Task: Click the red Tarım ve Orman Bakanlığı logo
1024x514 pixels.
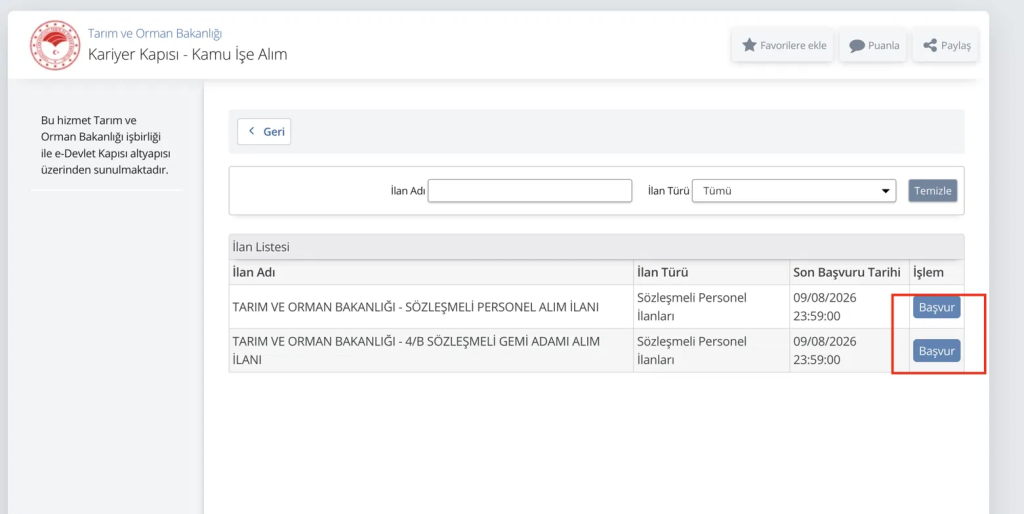Action: (x=55, y=45)
